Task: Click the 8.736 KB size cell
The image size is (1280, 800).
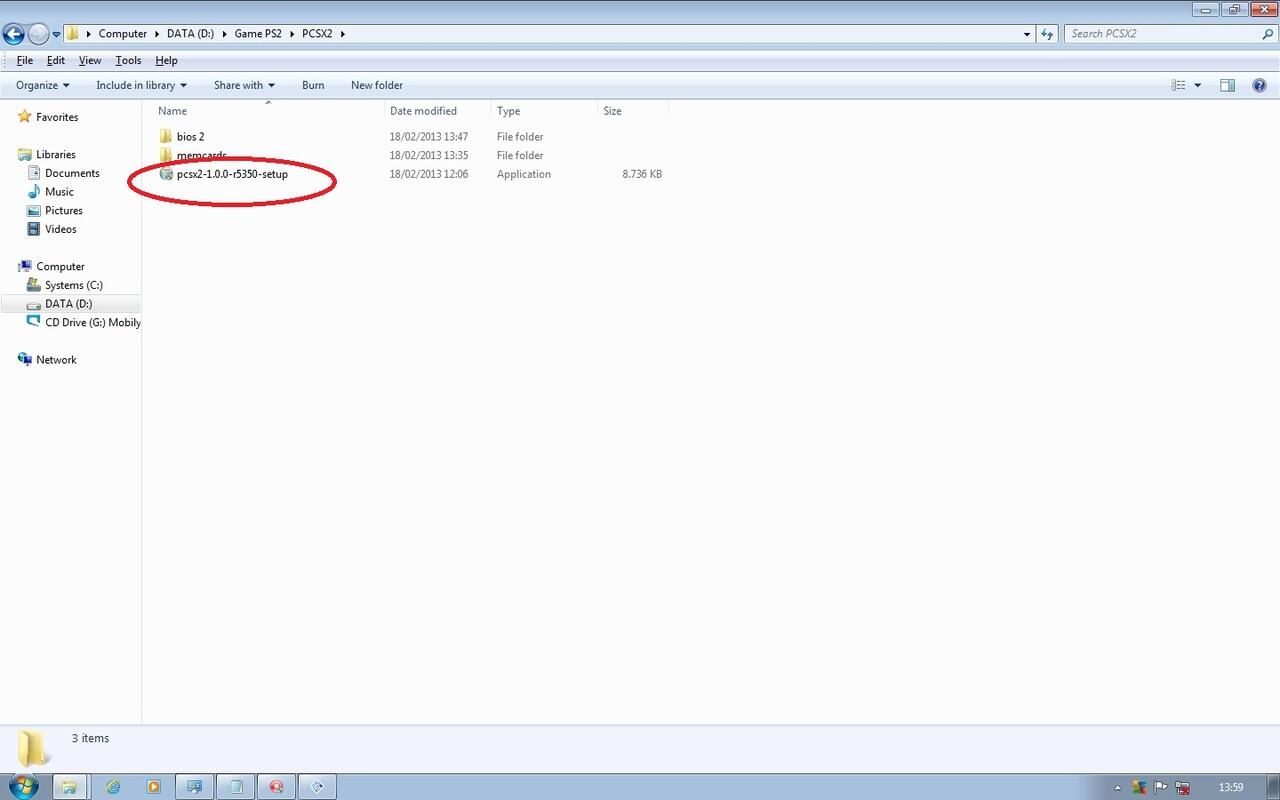Action: [641, 174]
